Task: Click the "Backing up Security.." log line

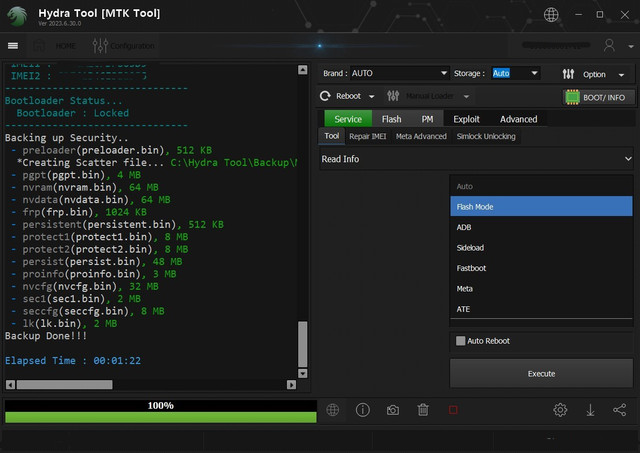Action: point(67,138)
